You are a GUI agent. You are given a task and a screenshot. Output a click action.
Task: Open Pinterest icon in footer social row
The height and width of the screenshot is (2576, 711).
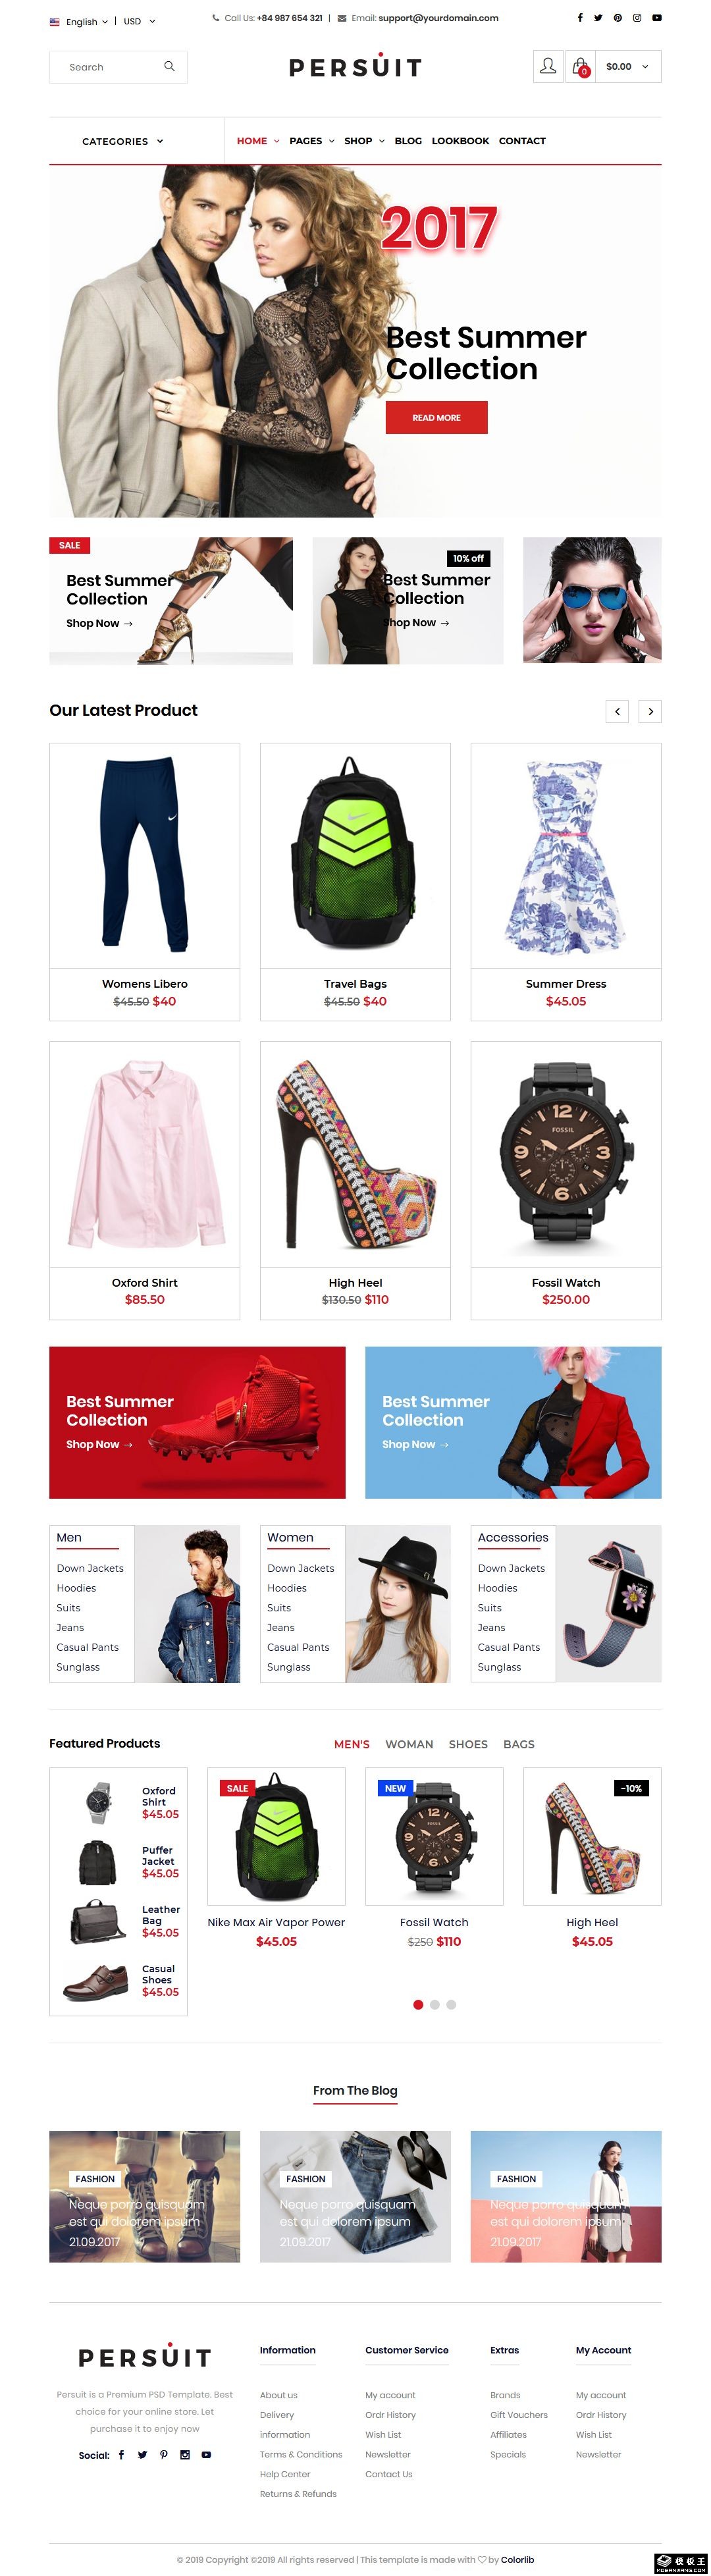click(164, 2454)
